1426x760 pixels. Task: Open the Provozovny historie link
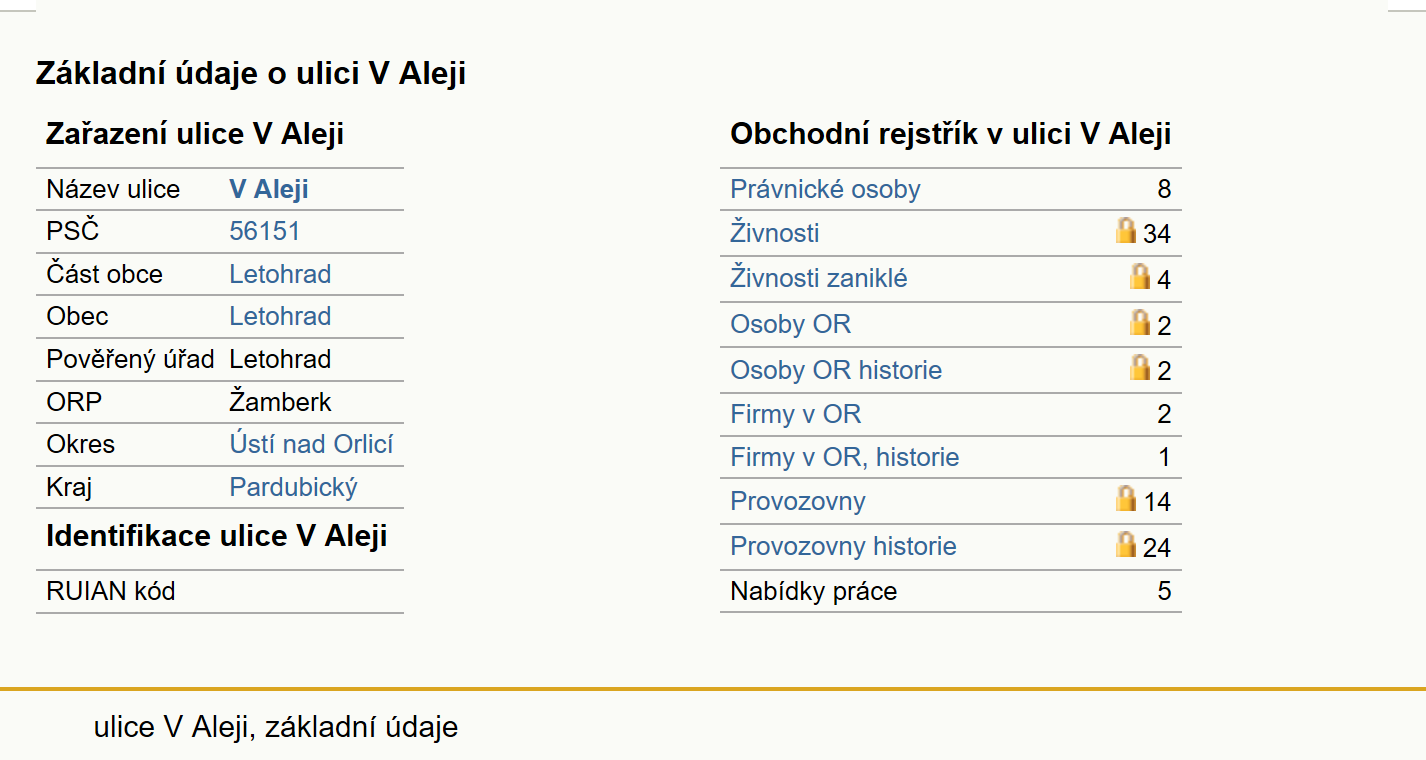click(x=843, y=546)
